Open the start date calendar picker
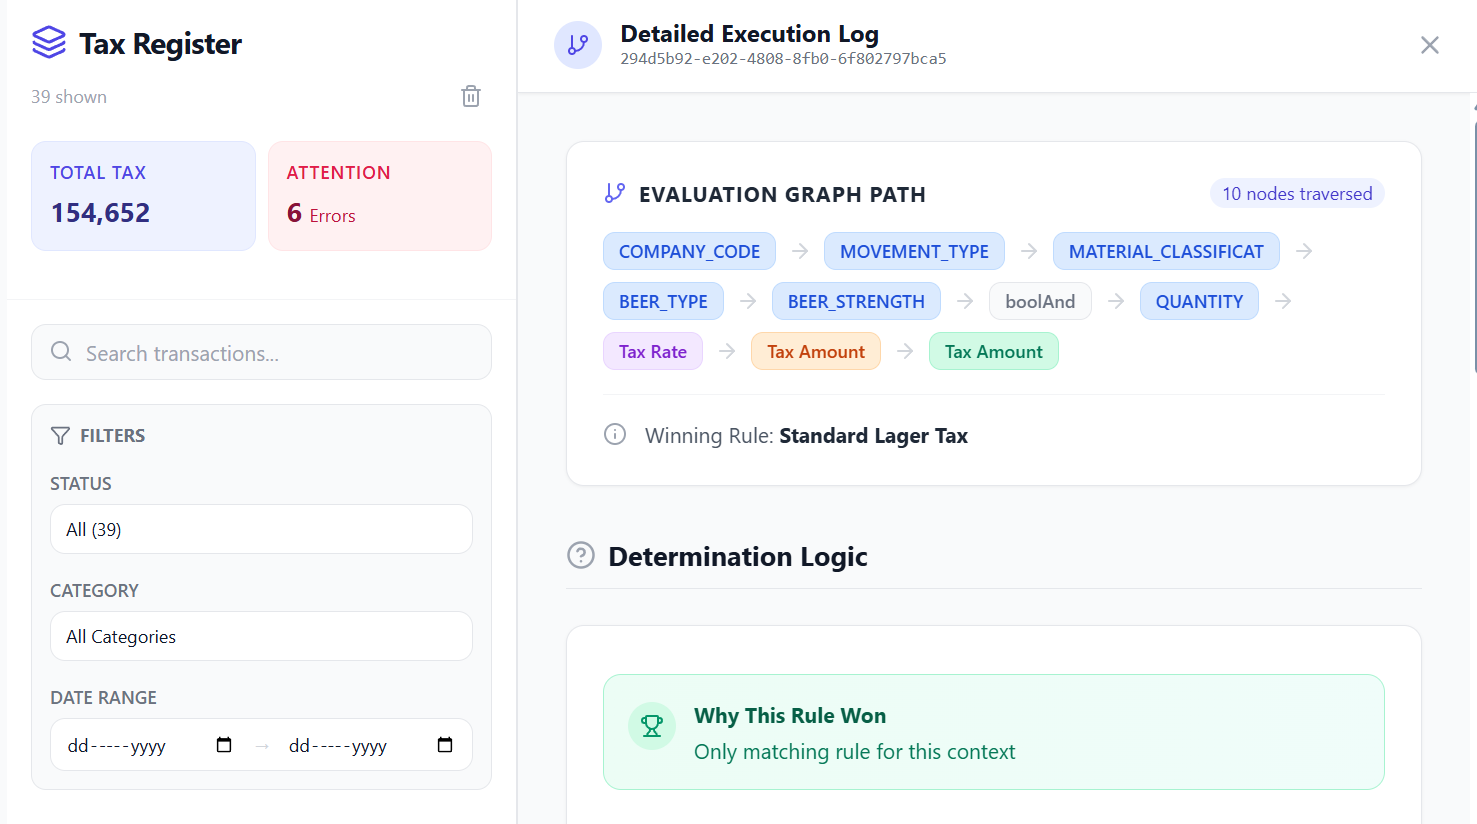This screenshot has width=1477, height=824. [x=224, y=745]
